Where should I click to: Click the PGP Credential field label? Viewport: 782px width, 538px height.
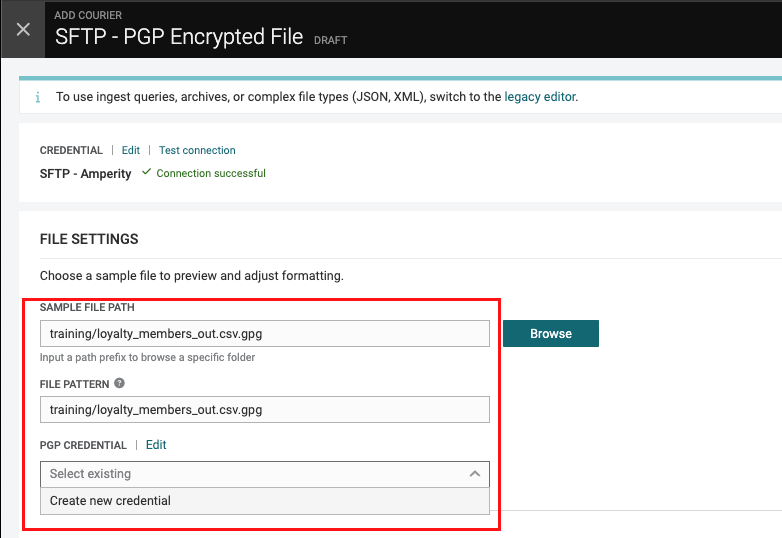[x=83, y=445]
